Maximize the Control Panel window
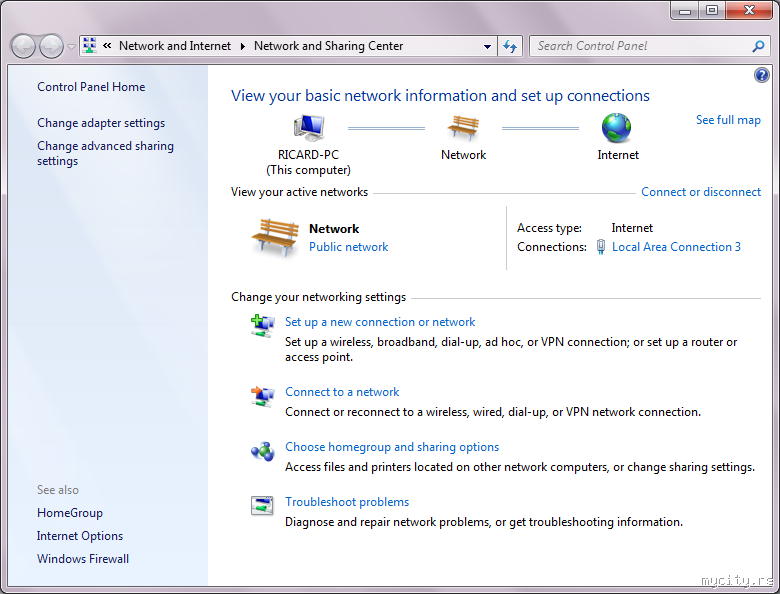 [x=712, y=10]
